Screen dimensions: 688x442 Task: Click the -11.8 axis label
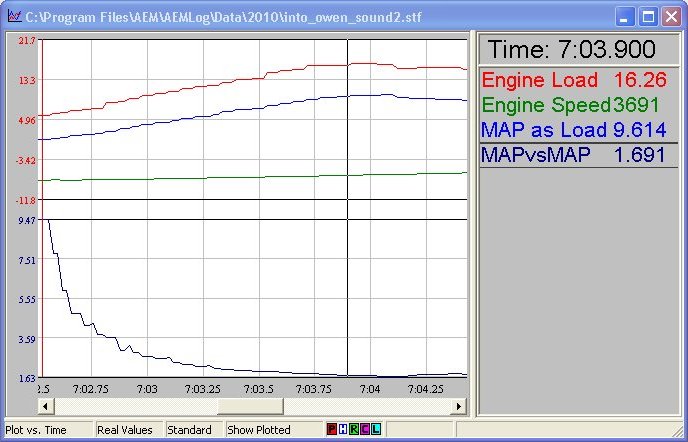26,201
